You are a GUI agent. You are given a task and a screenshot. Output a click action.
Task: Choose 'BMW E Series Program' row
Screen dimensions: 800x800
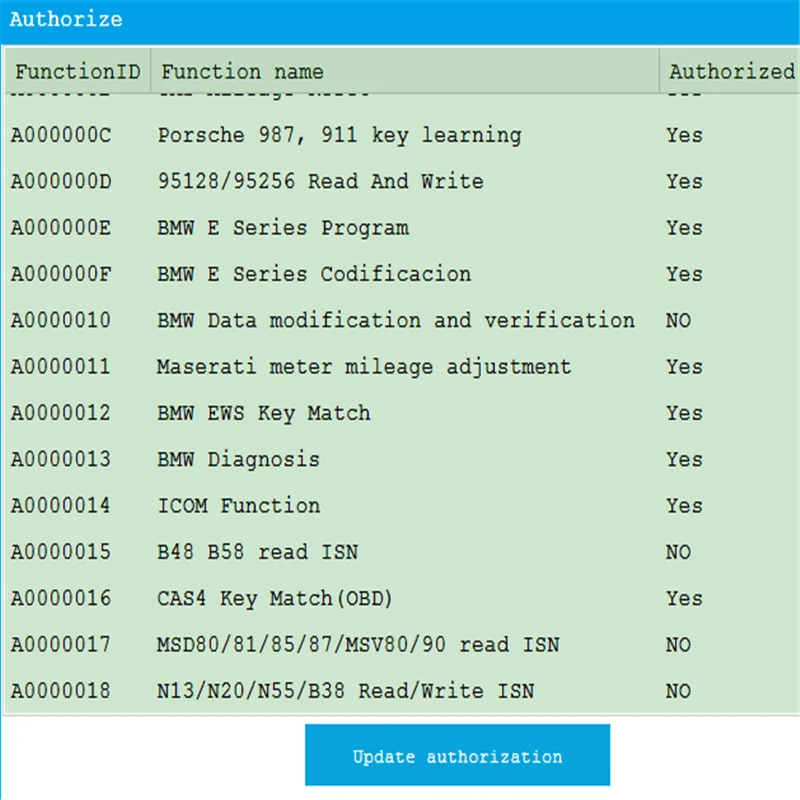pyautogui.click(x=283, y=228)
